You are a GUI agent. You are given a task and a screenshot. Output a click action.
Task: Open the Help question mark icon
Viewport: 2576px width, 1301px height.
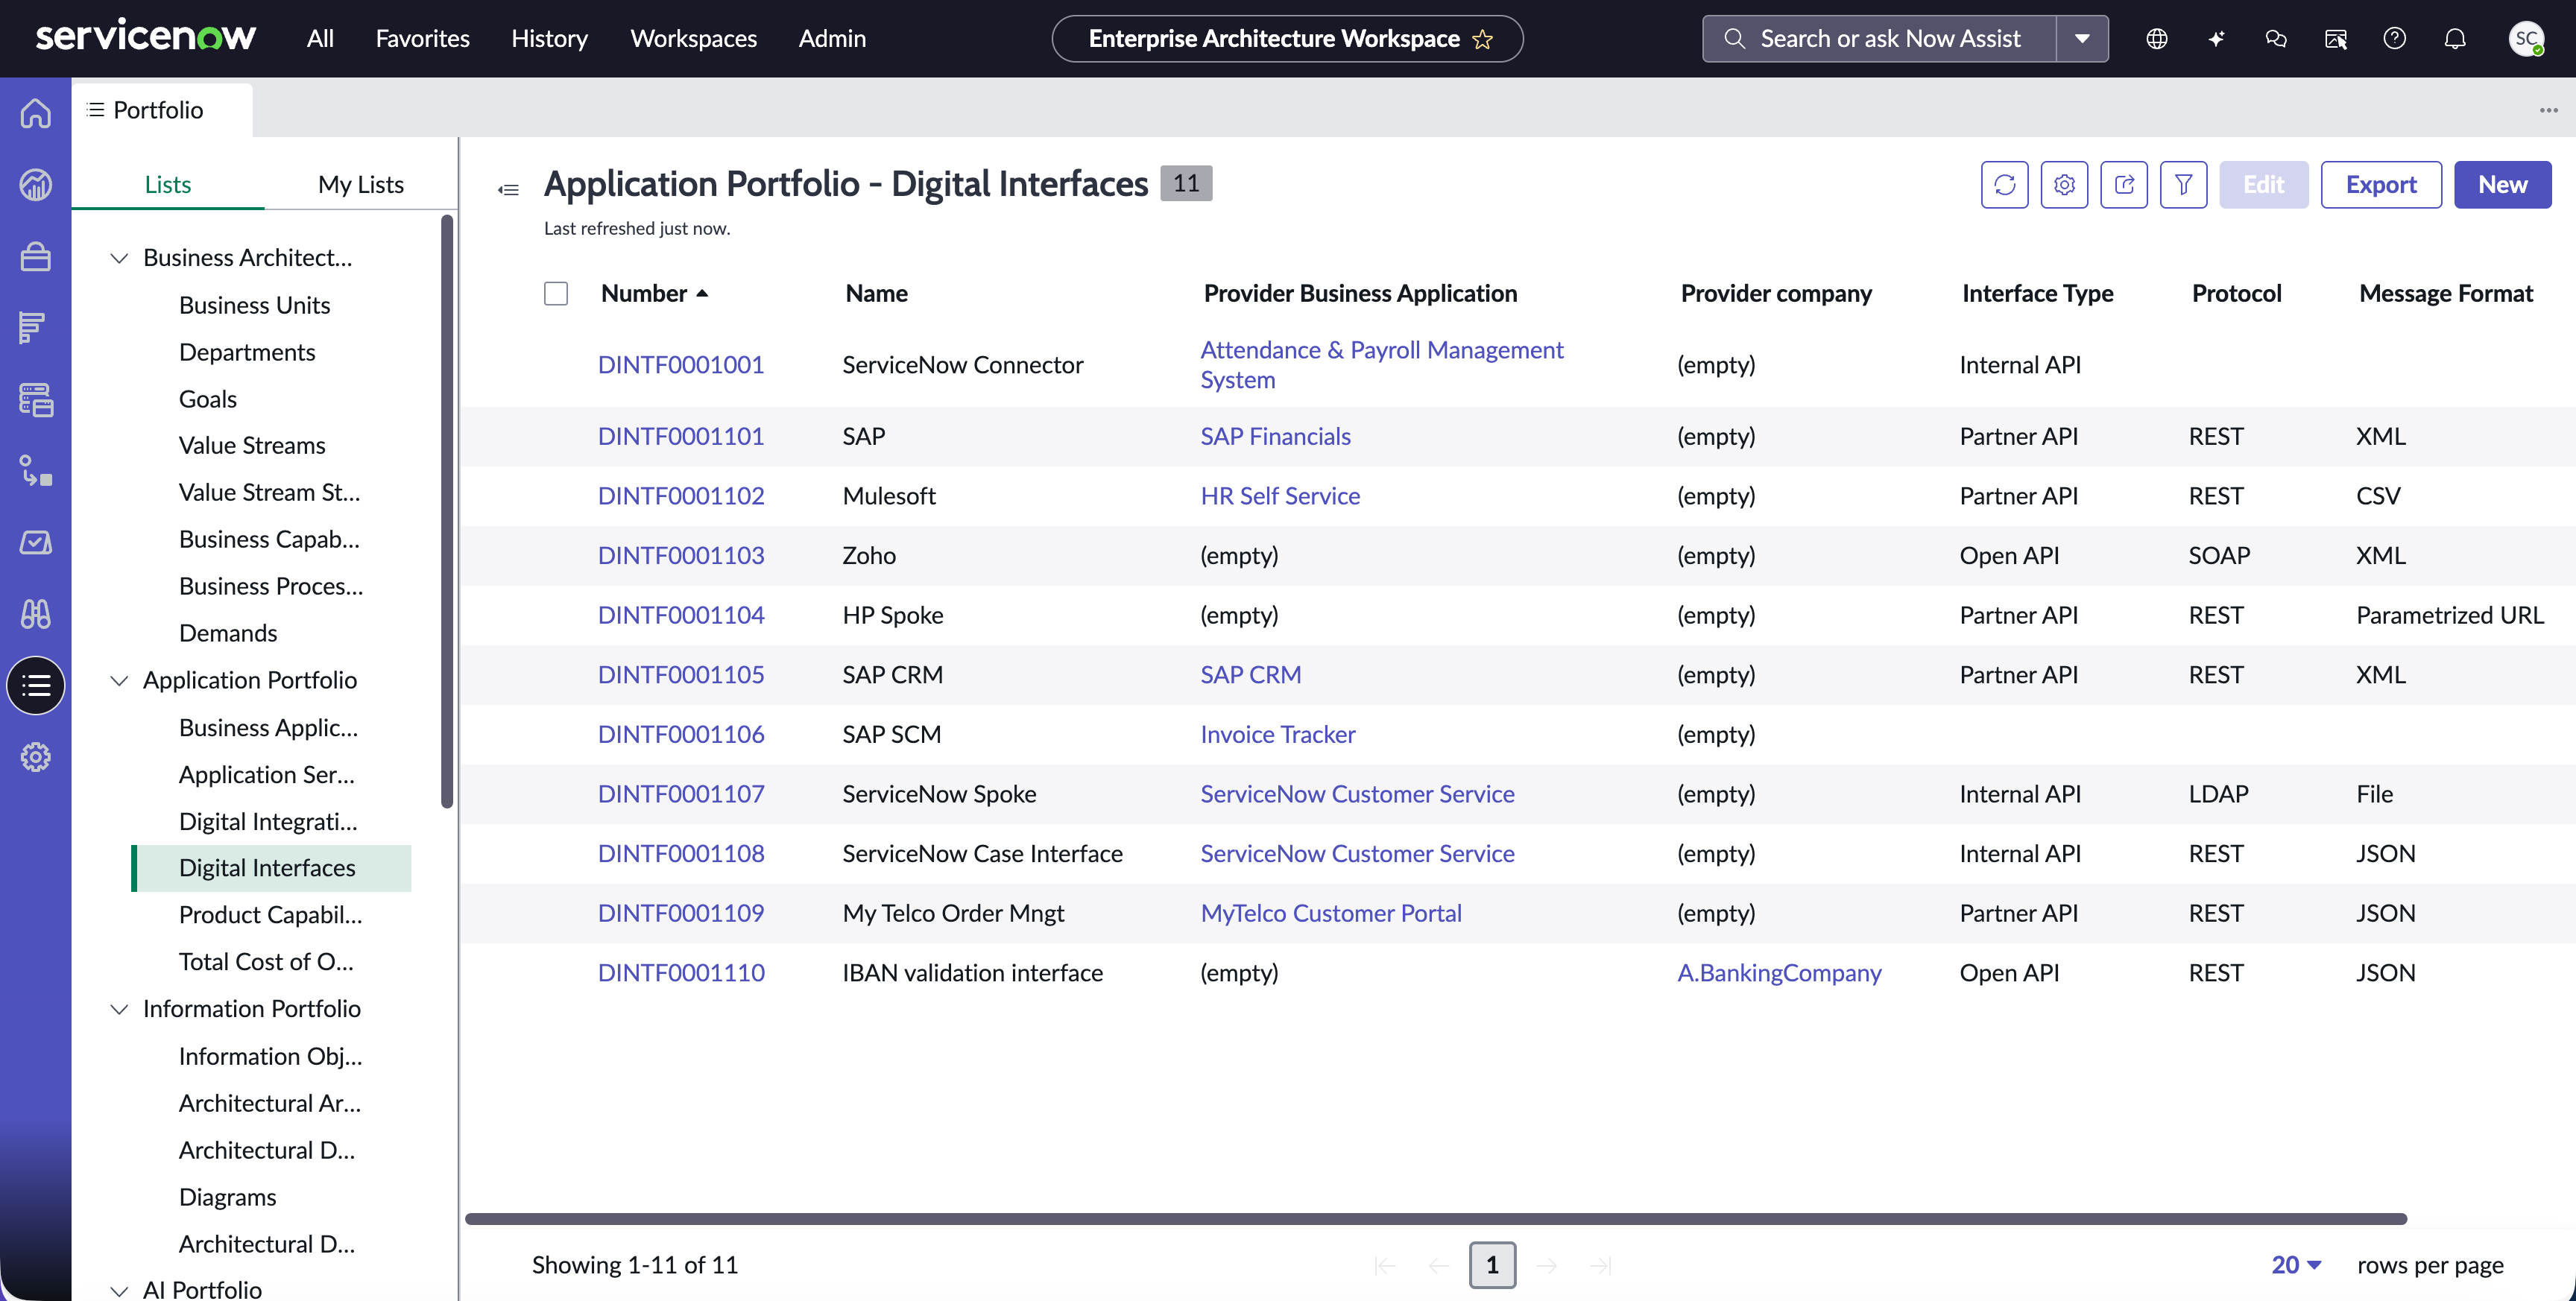click(x=2395, y=39)
